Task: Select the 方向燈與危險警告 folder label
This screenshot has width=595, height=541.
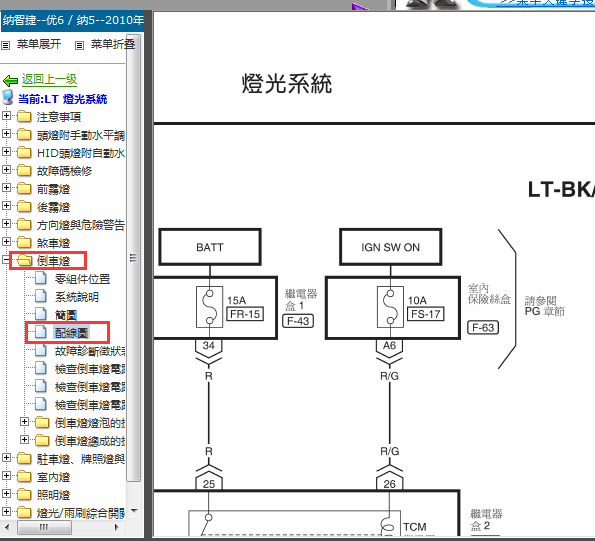Action: pos(81,225)
